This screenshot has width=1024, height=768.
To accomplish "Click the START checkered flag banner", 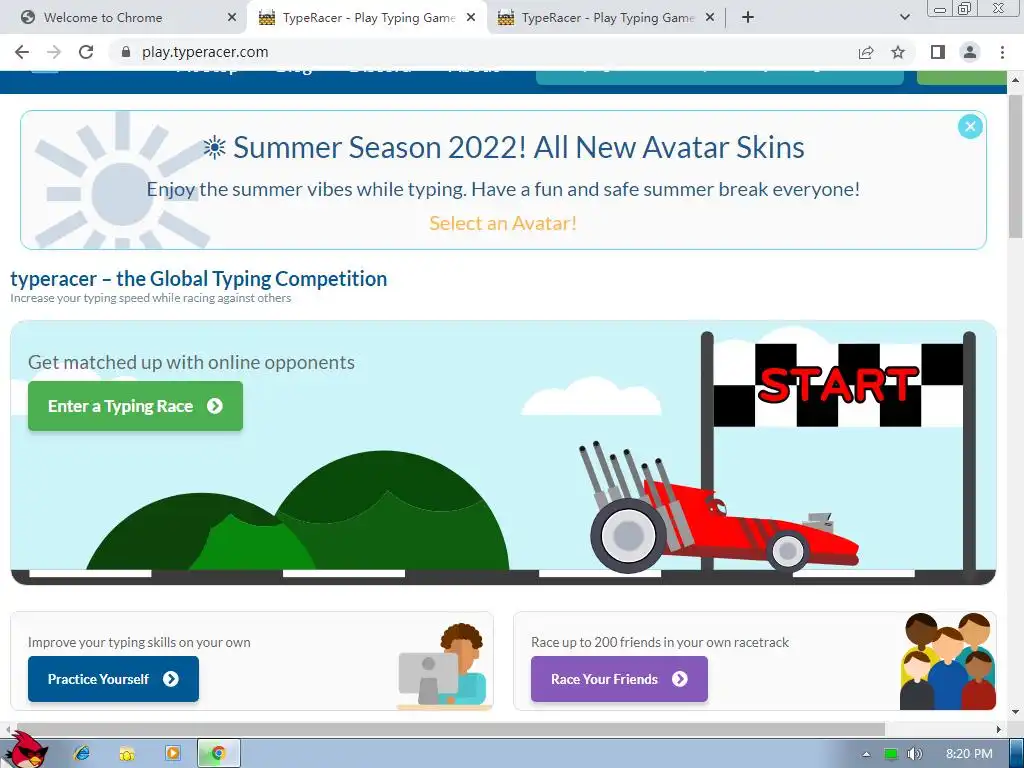I will (x=838, y=385).
